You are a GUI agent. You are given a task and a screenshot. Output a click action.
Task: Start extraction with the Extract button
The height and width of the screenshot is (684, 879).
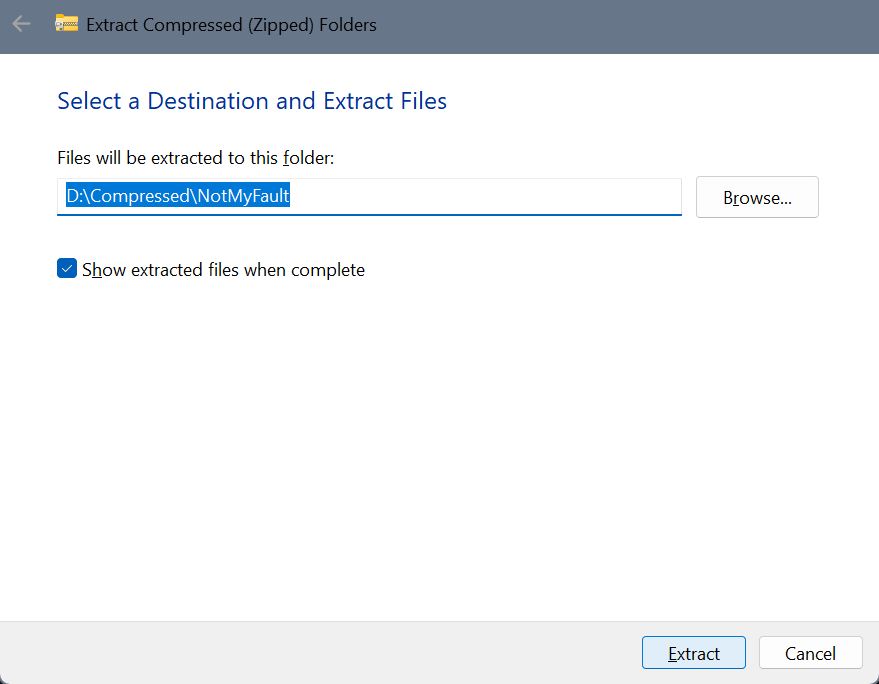tap(694, 653)
